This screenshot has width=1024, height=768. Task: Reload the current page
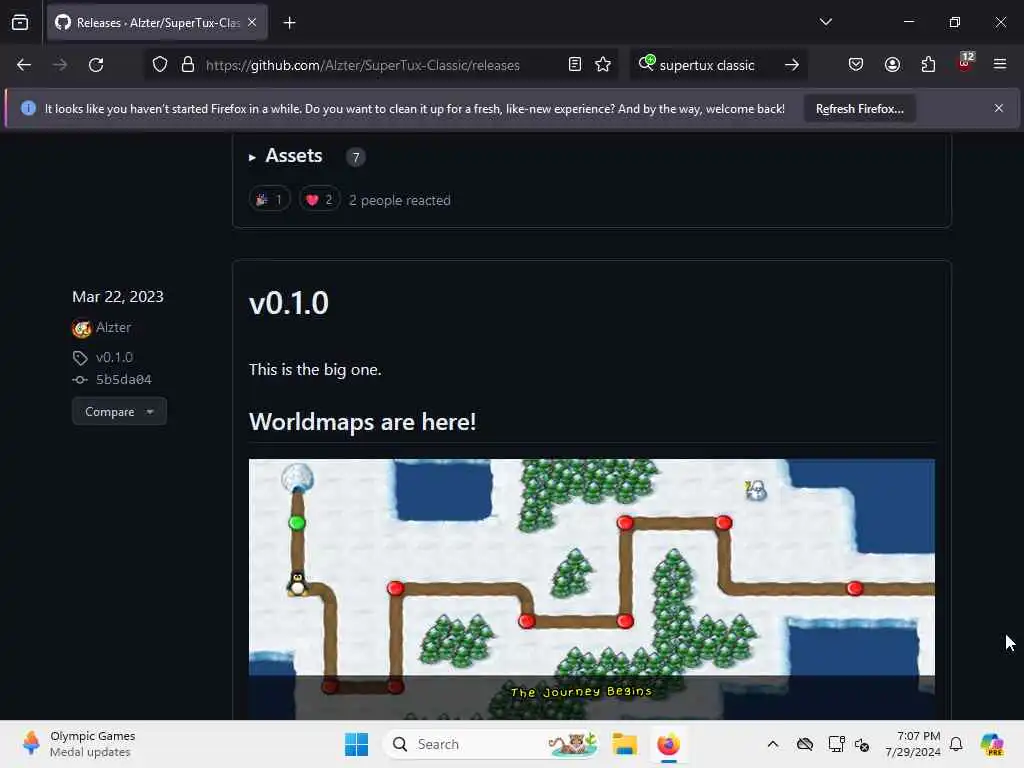(96, 65)
